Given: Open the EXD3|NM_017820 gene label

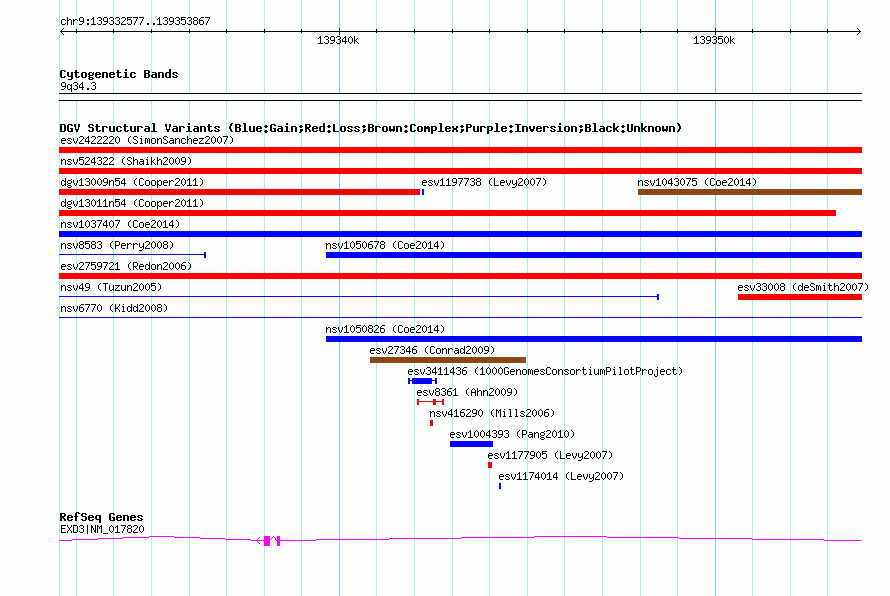Looking at the screenshot, I should (x=102, y=529).
